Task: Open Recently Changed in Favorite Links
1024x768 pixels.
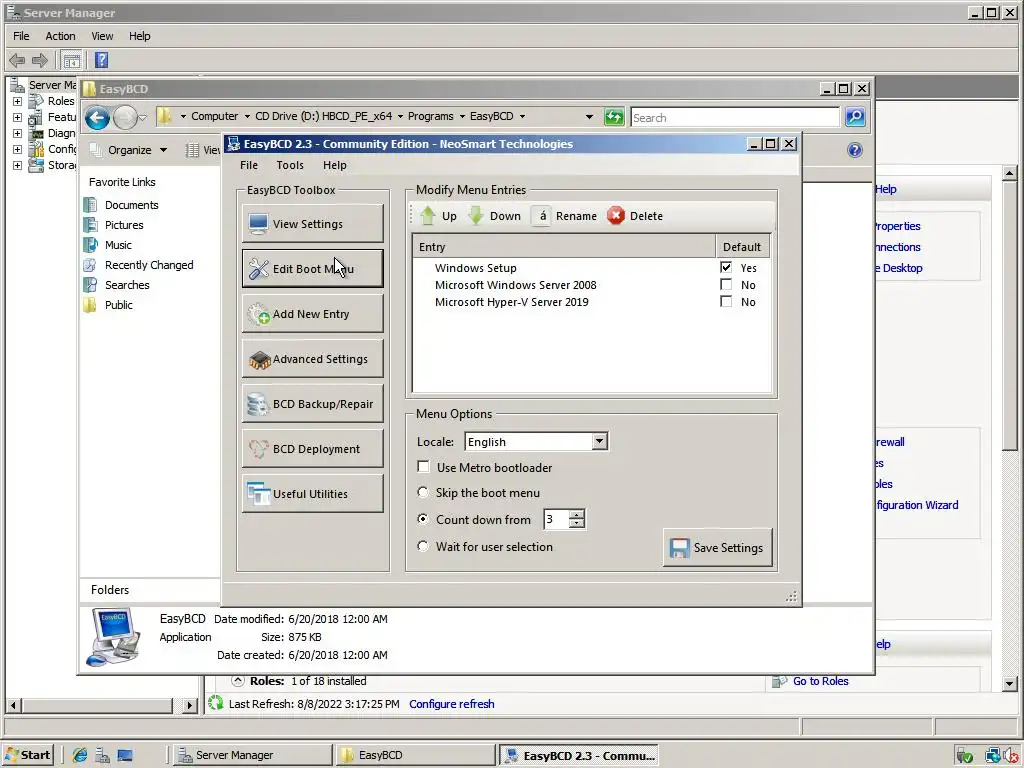Action: click(149, 265)
